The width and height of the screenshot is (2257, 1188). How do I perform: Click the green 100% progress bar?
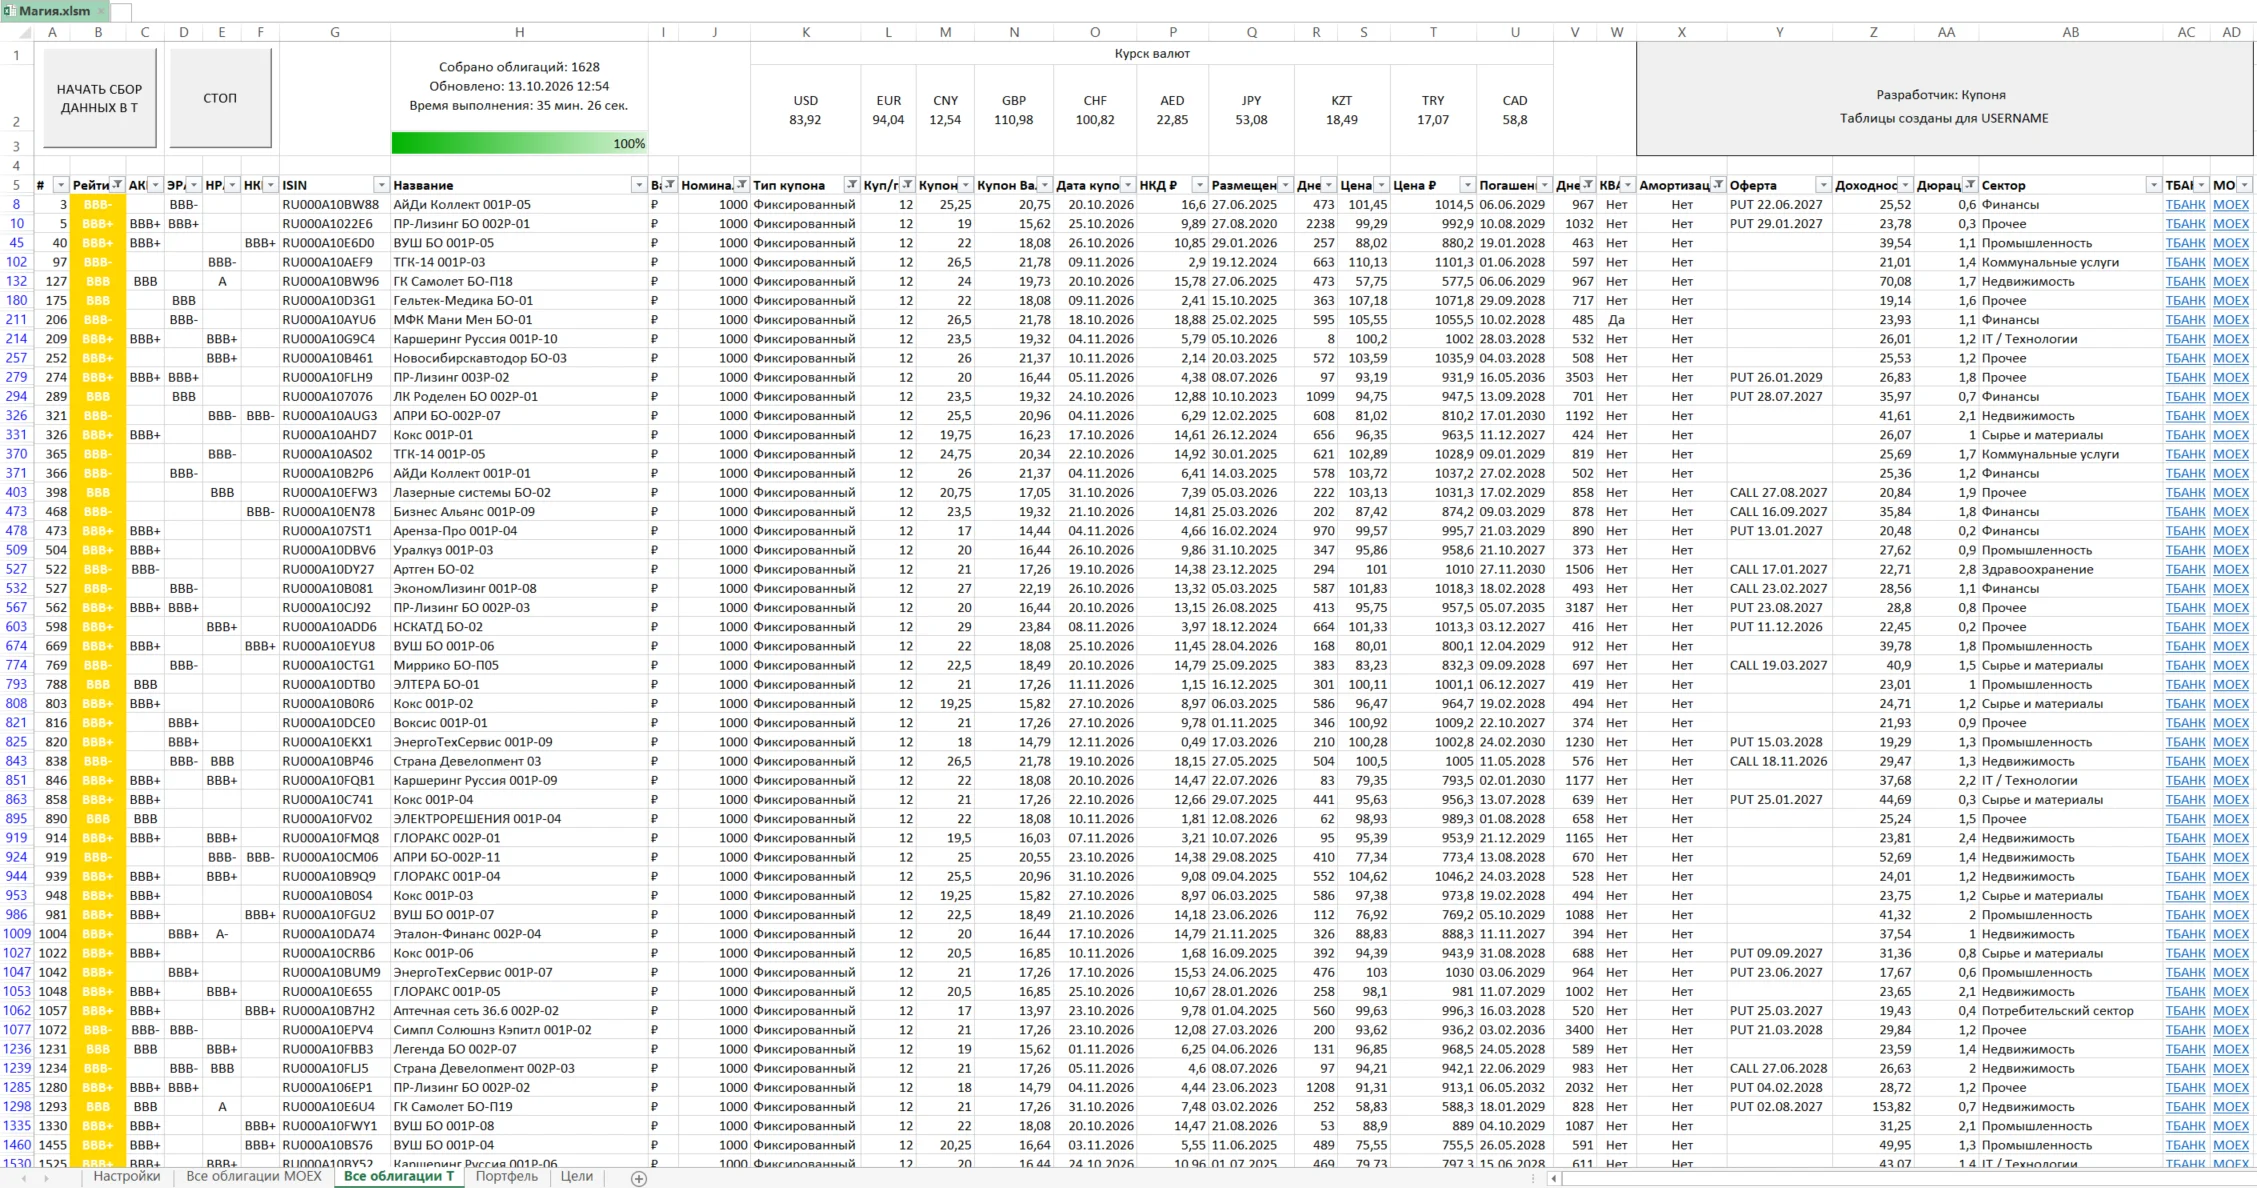pos(519,143)
